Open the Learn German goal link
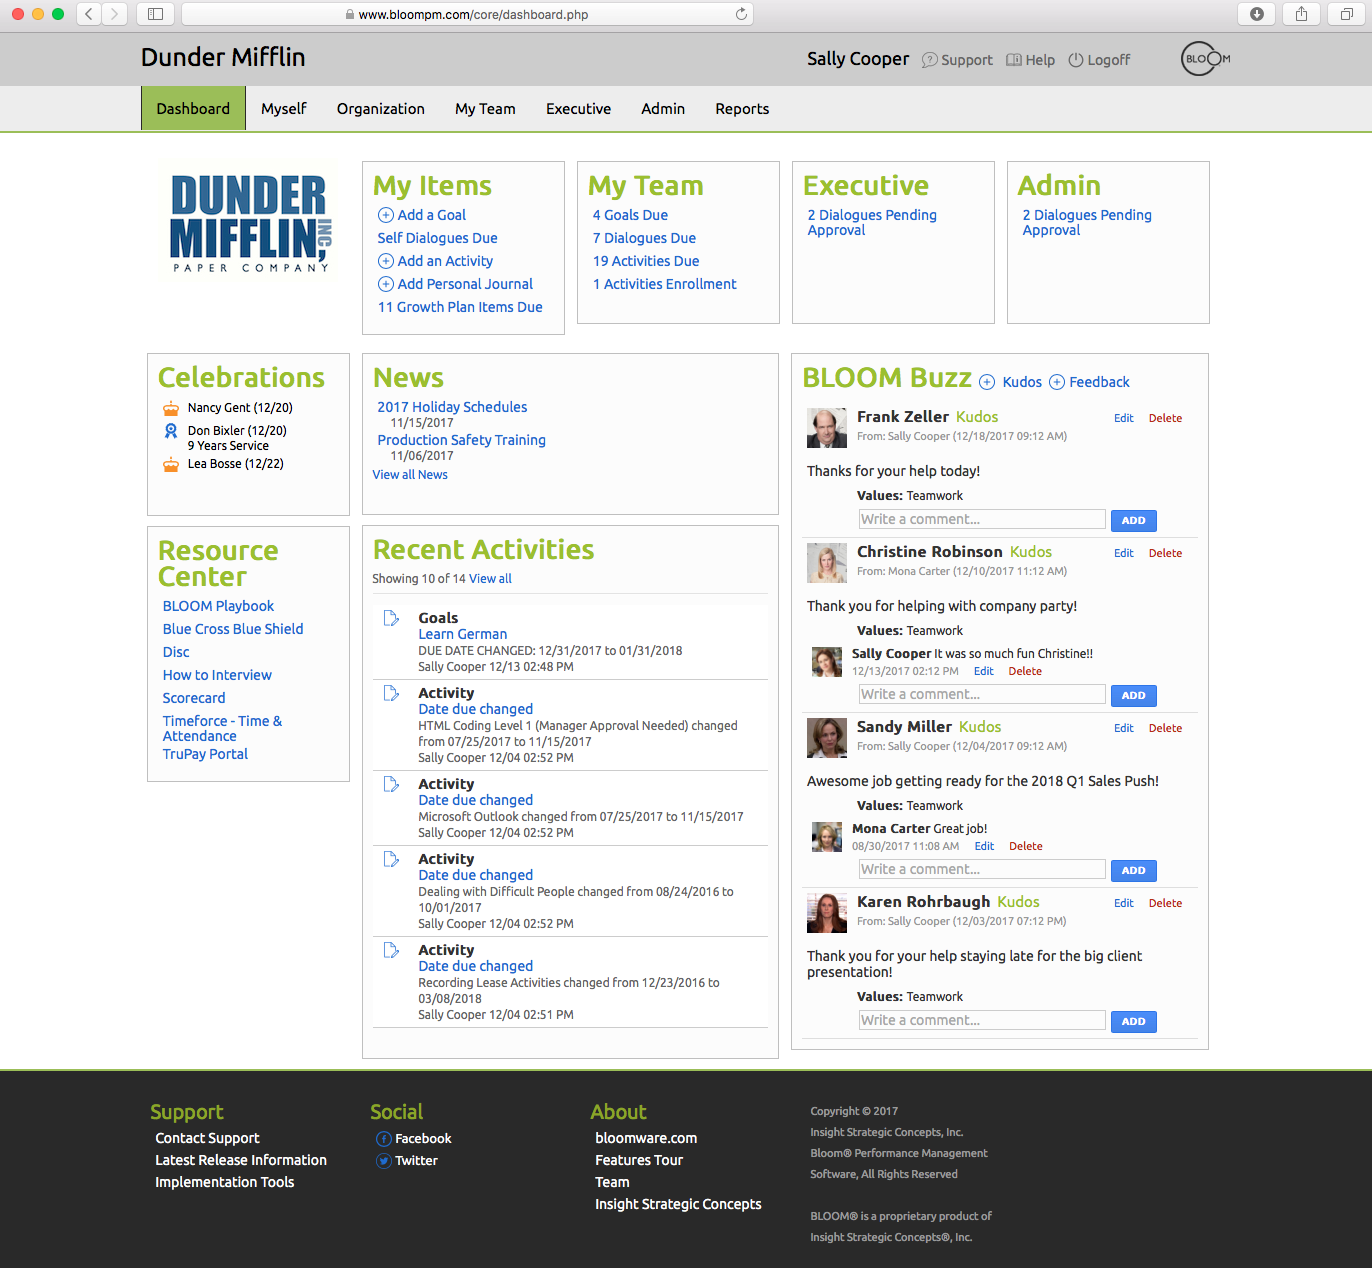This screenshot has height=1268, width=1372. coord(462,634)
